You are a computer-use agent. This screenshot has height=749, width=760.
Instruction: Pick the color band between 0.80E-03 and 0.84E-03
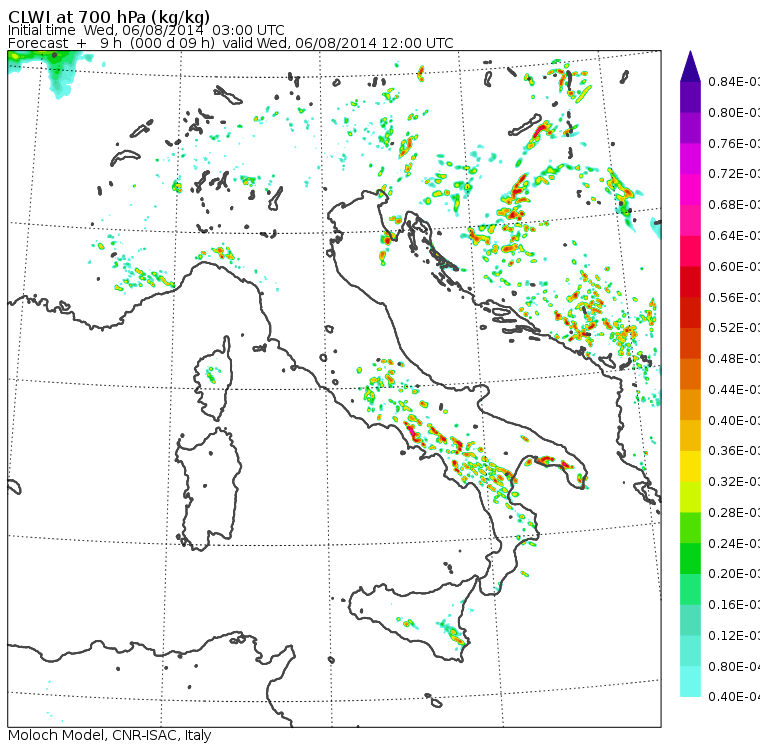pyautogui.click(x=690, y=97)
